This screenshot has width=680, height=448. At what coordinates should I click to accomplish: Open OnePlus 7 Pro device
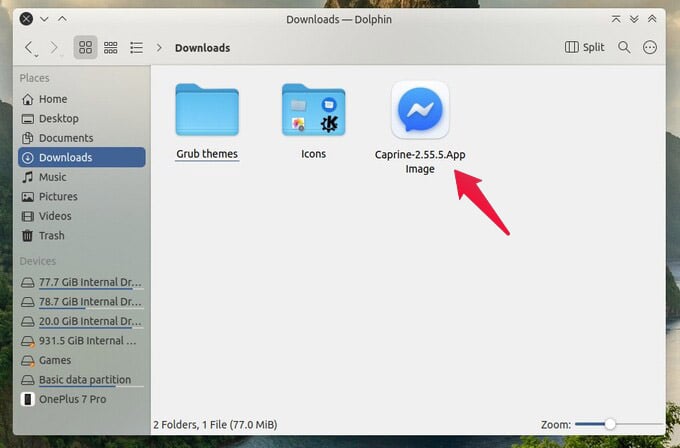click(x=82, y=399)
